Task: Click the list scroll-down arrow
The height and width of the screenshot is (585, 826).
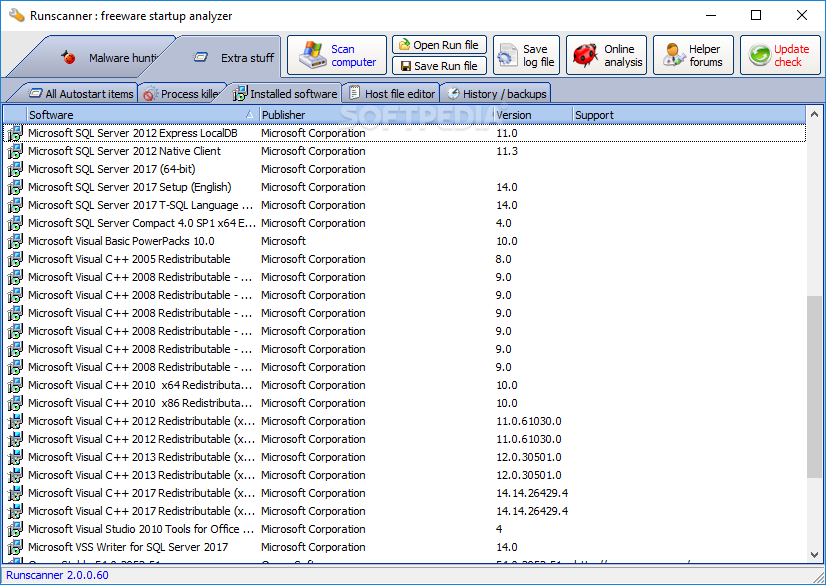Action: (814, 554)
